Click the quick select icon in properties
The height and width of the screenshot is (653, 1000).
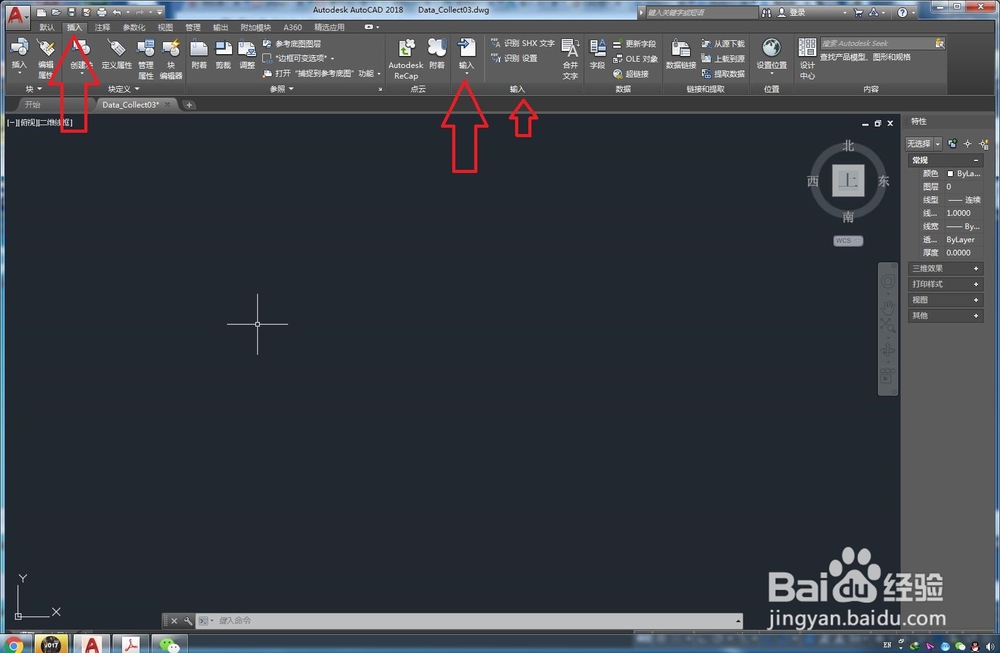tap(983, 143)
